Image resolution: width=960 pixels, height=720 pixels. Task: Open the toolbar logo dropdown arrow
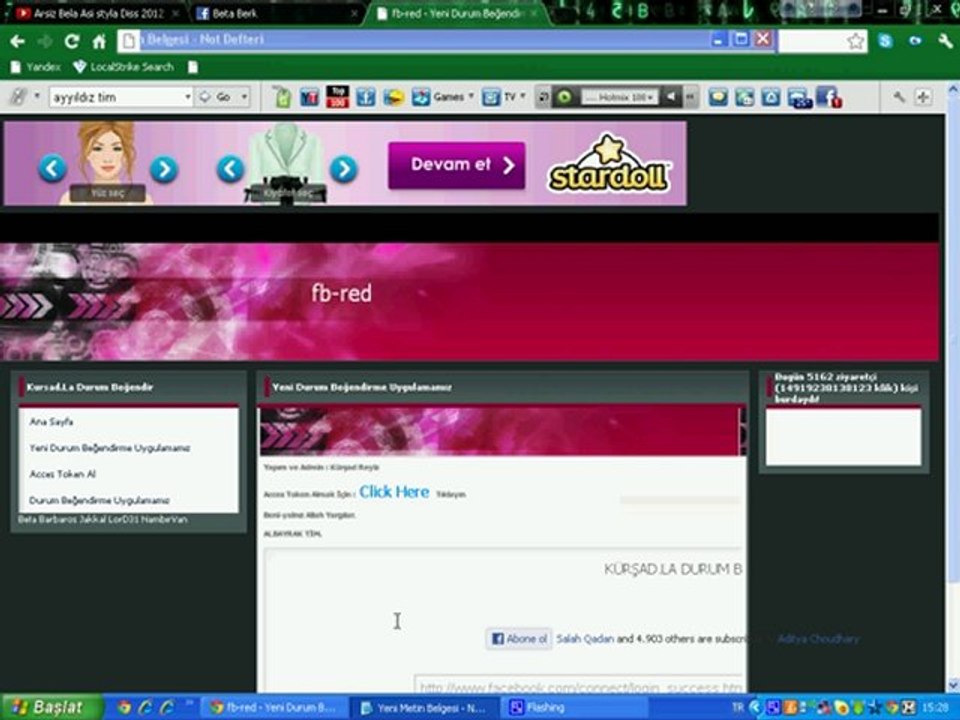coord(37,97)
